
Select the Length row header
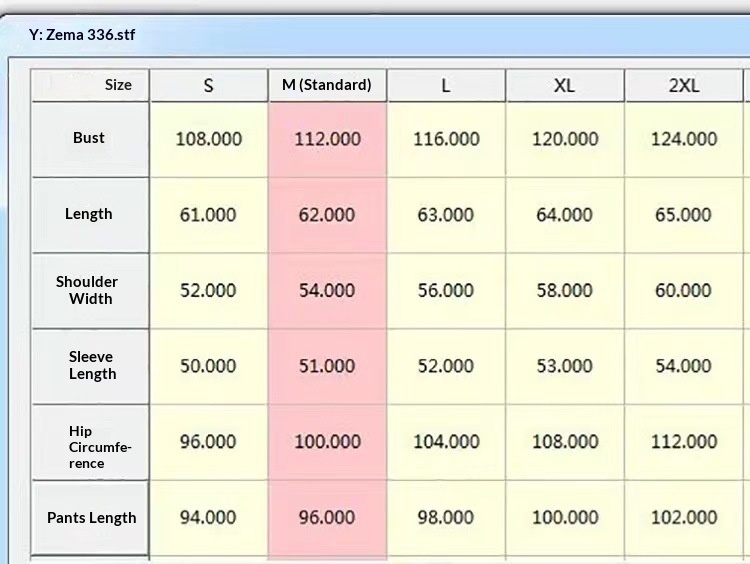(x=90, y=215)
